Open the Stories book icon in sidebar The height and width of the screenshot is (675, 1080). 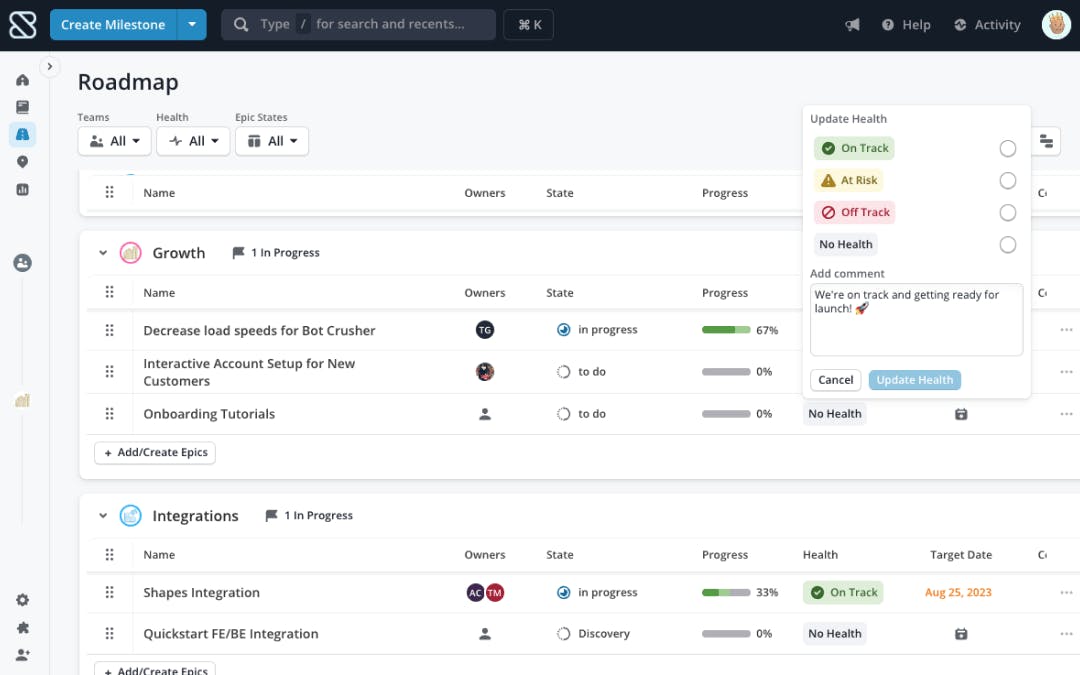[x=22, y=107]
